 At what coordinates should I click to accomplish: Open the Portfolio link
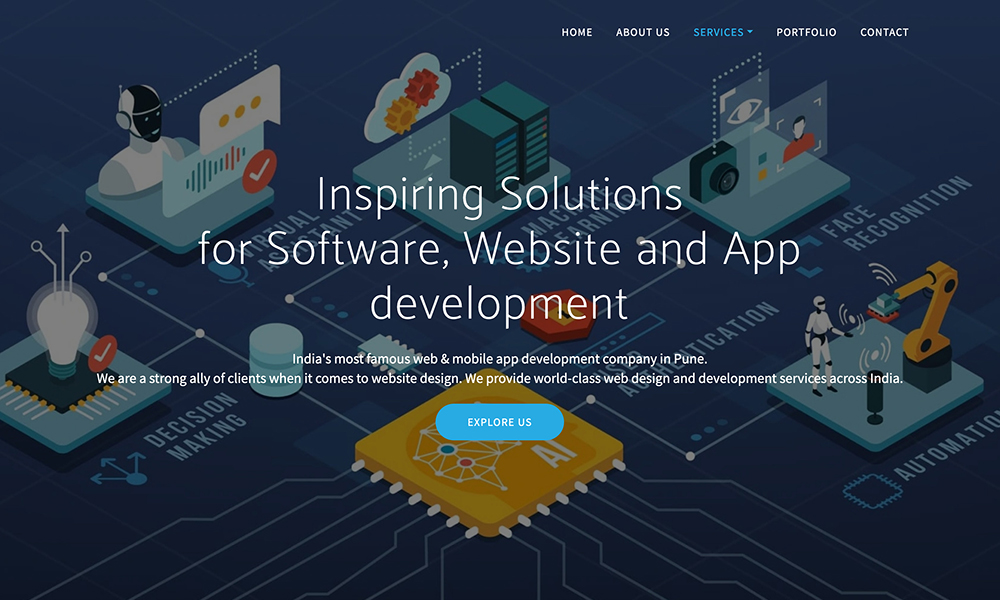[x=806, y=32]
